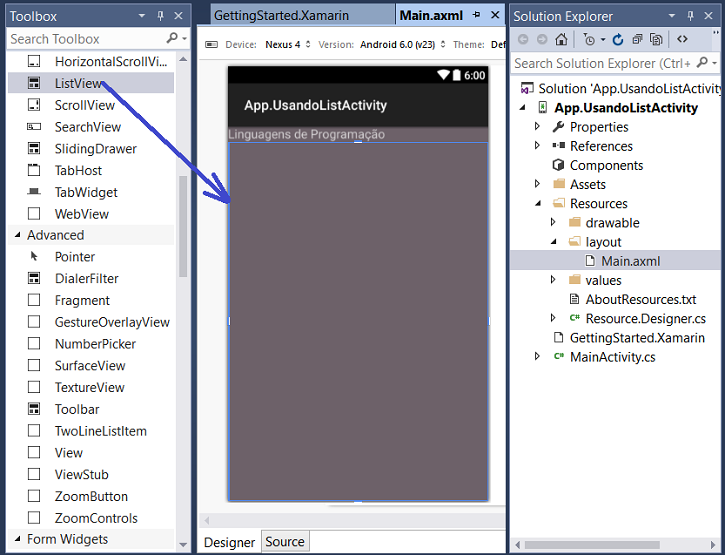Open Solution Explorer window options dropdown

[671, 16]
